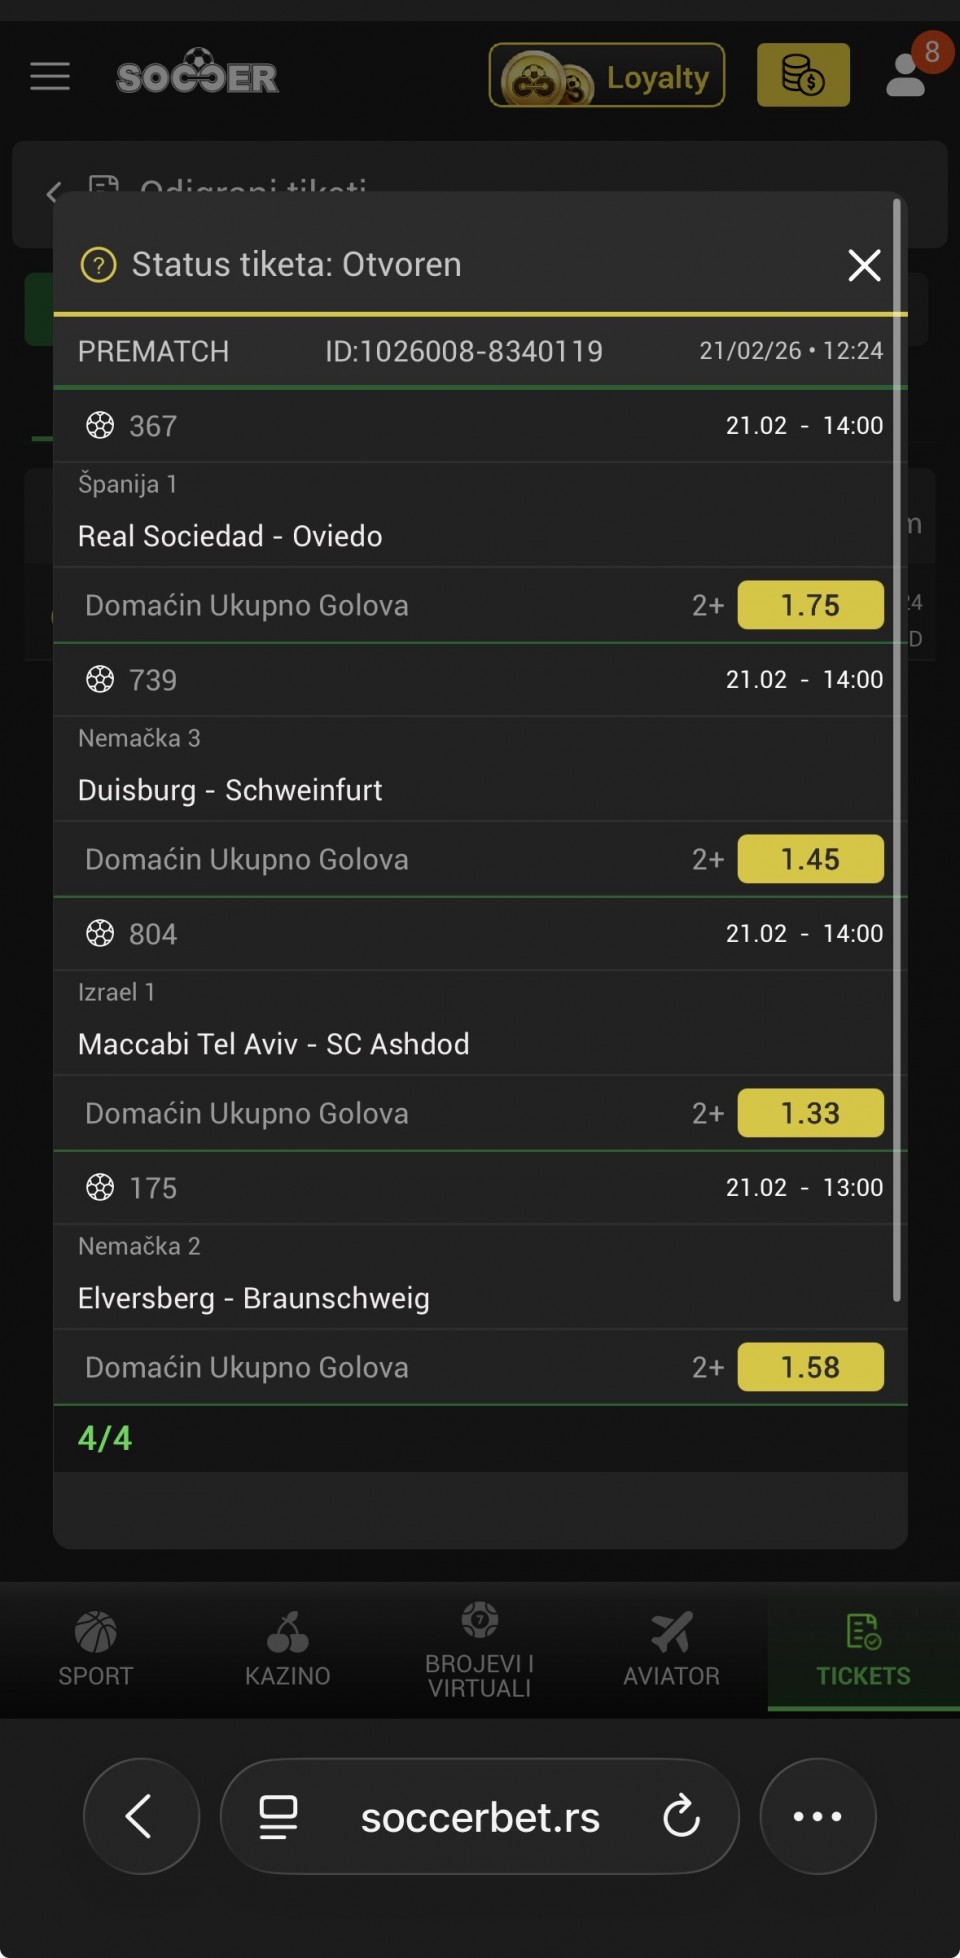This screenshot has width=960, height=1958.
Task: Select the 1.75 odds for Real Sociedad
Action: (x=810, y=605)
